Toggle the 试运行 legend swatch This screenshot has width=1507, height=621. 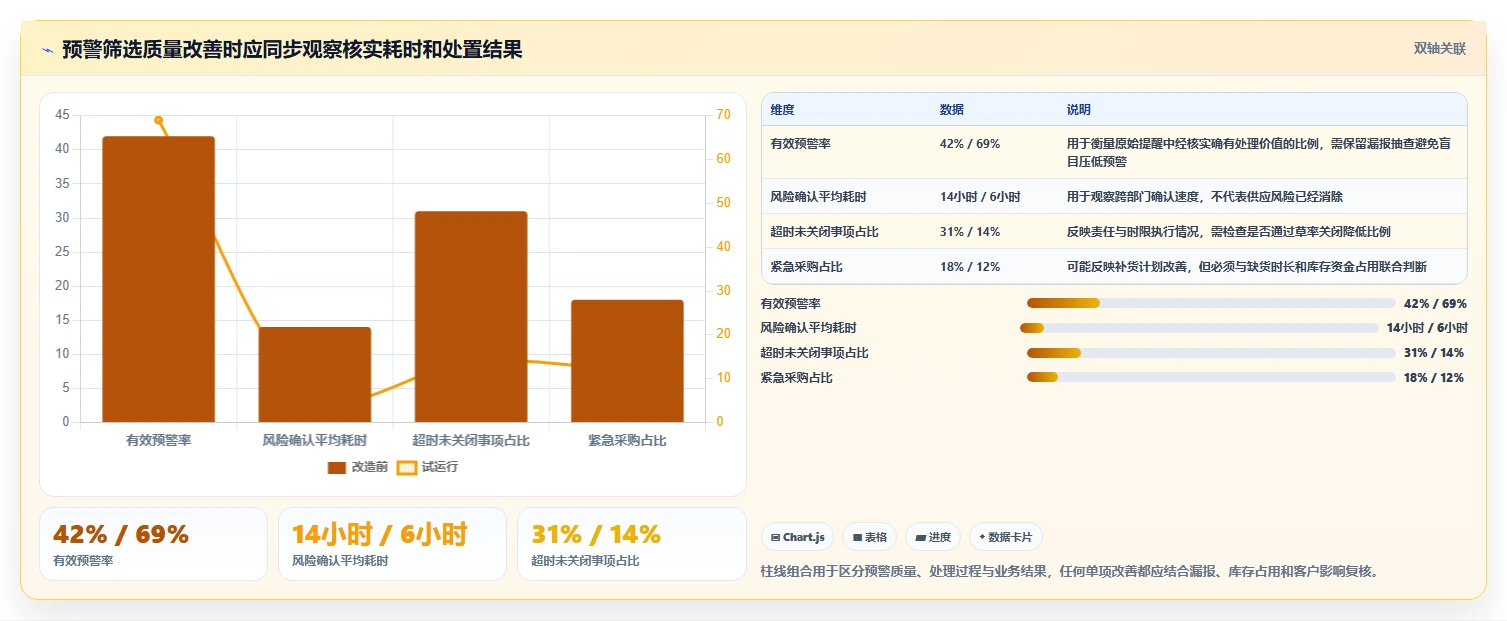pos(406,467)
